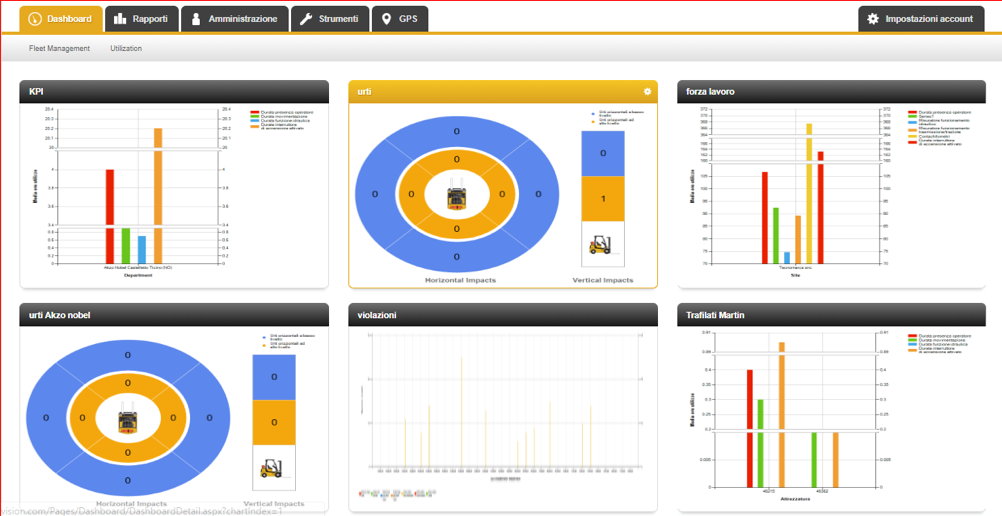
Task: Open the Fleet Management submenu item
Action: pyautogui.click(x=59, y=48)
